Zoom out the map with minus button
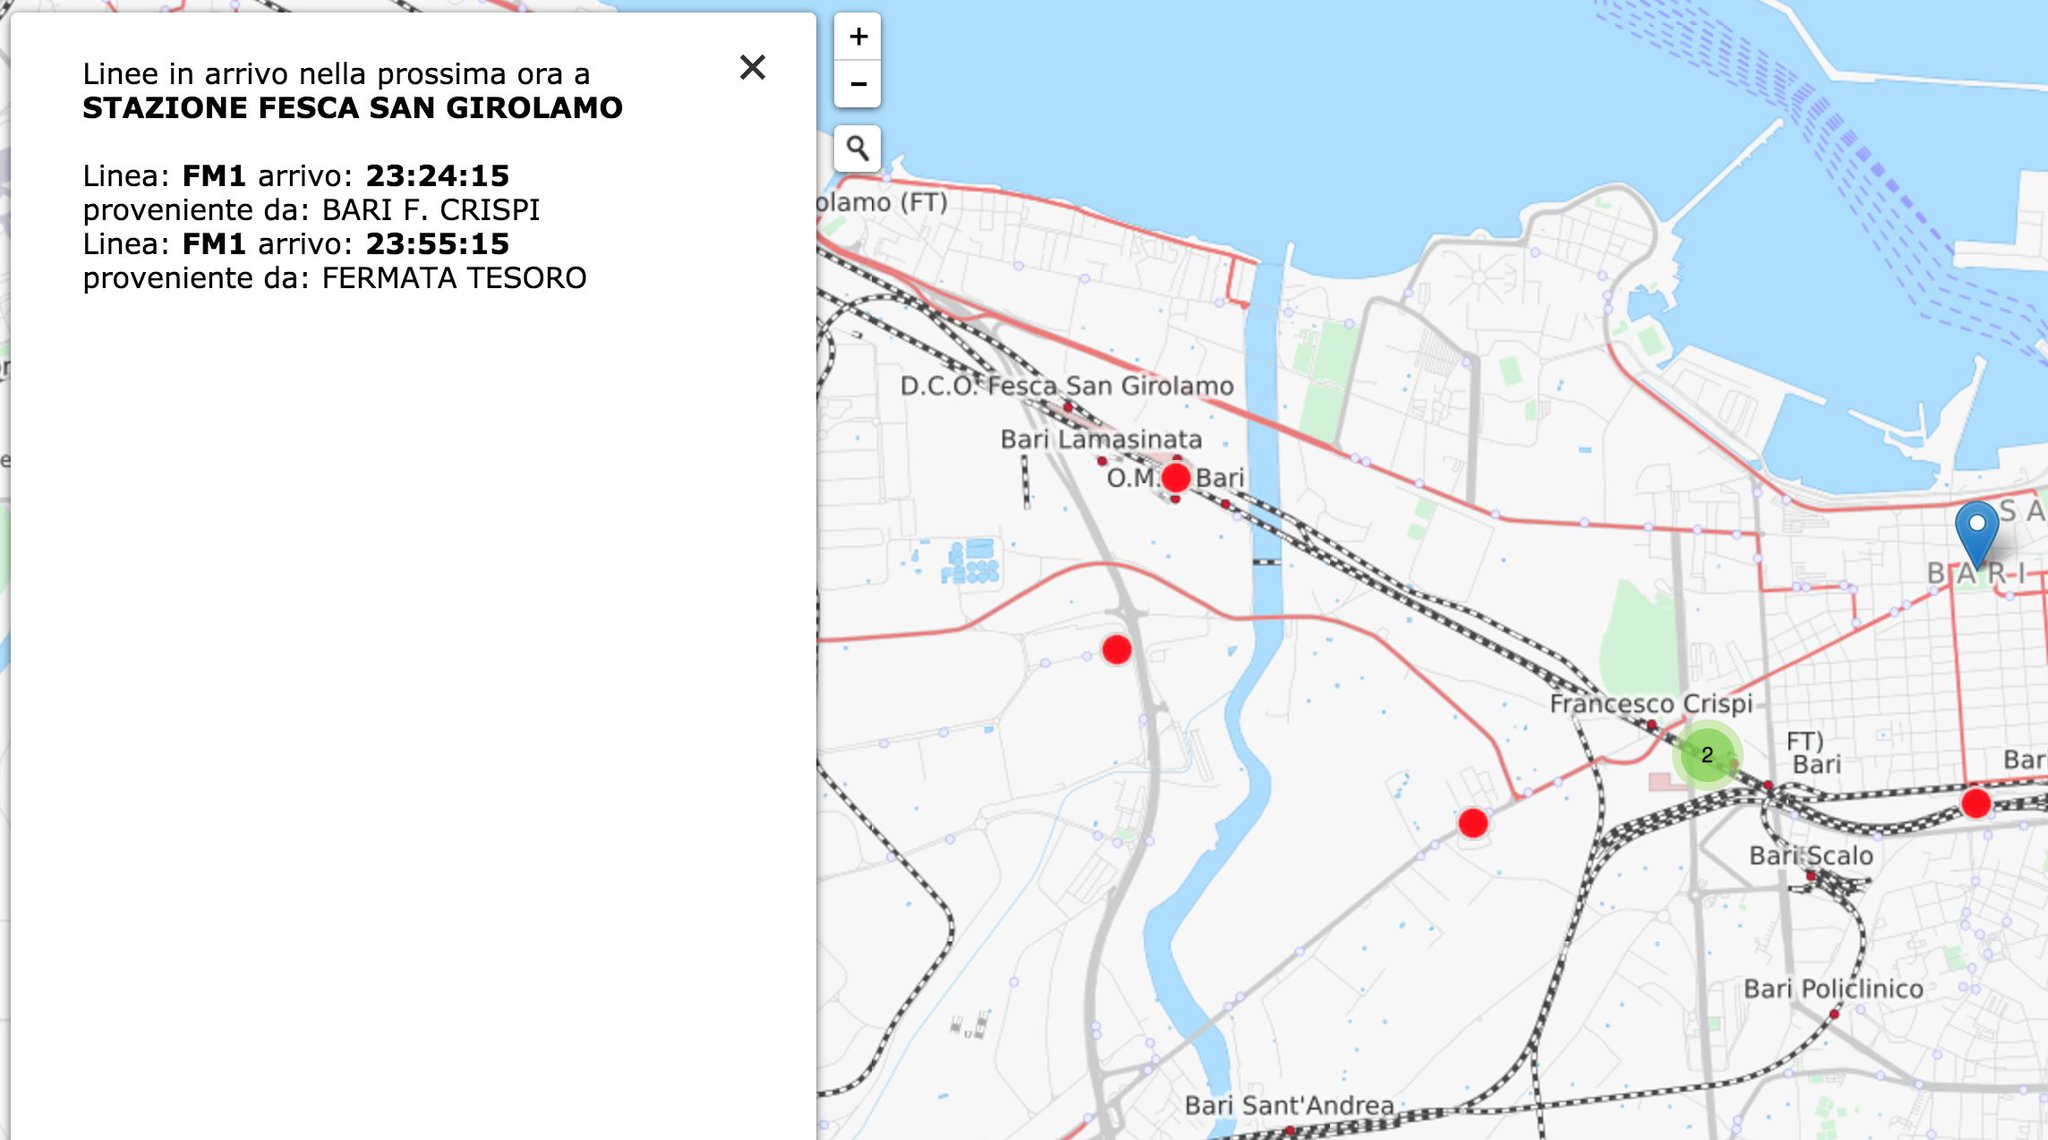The image size is (2048, 1140). (858, 84)
